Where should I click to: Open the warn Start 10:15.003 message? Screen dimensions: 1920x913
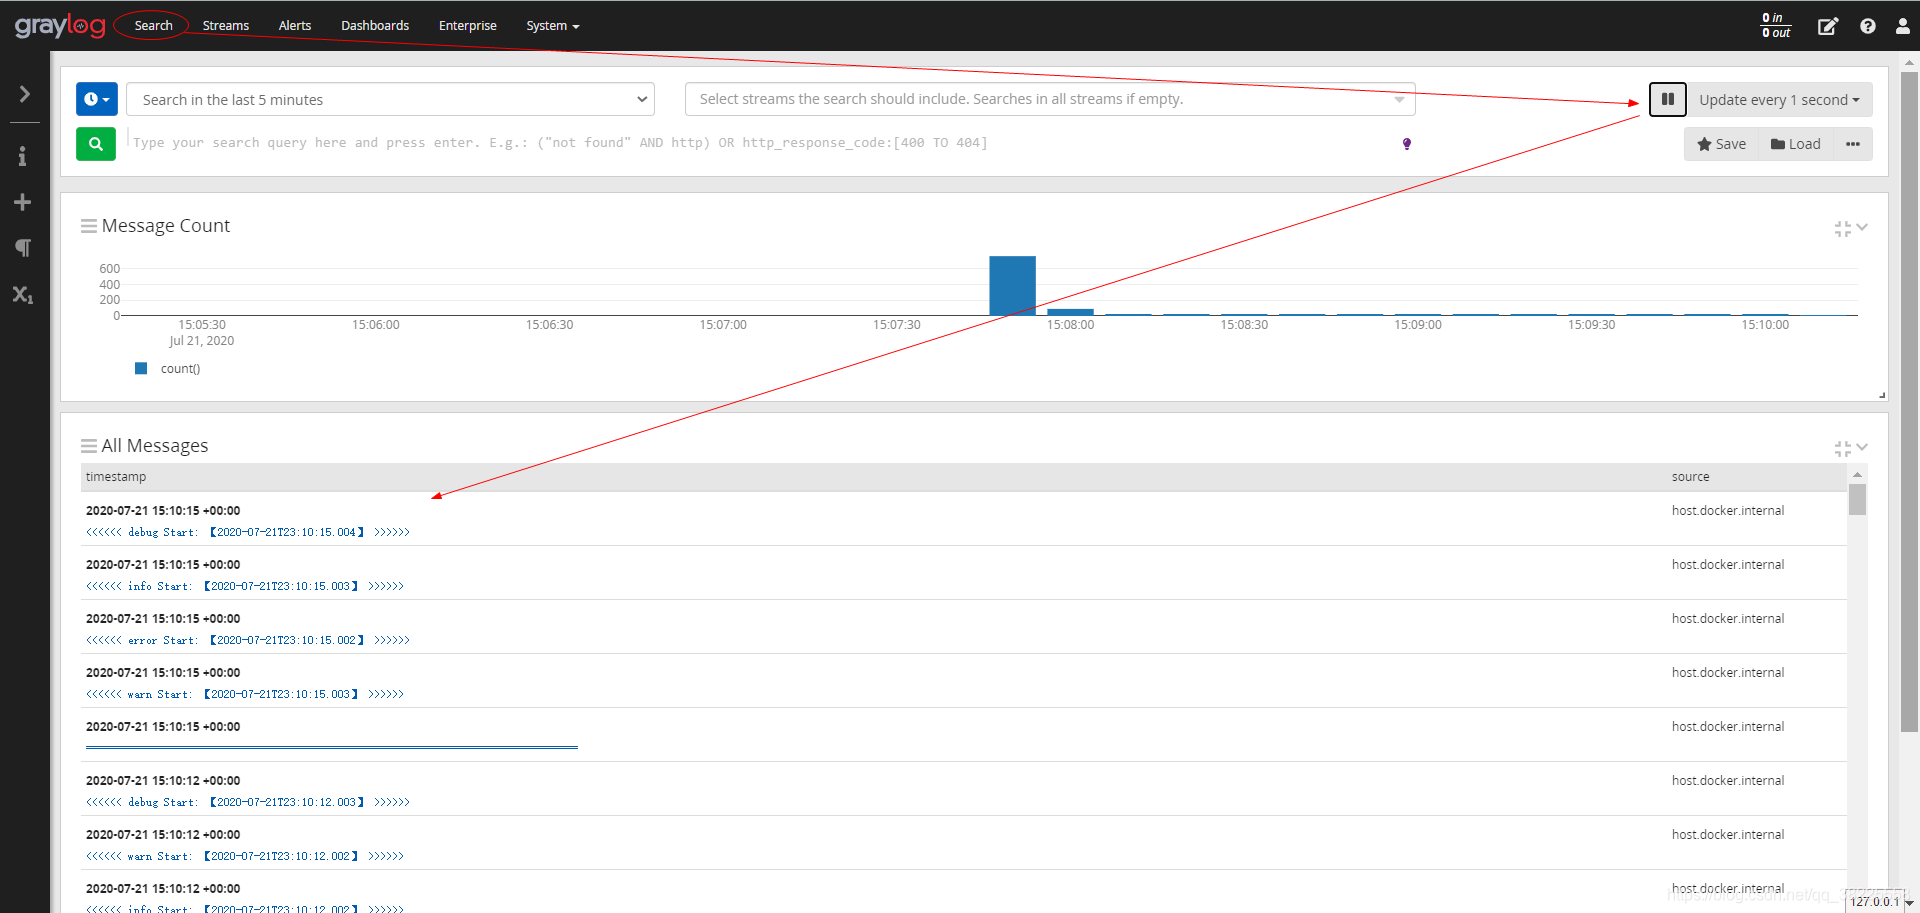tap(245, 694)
